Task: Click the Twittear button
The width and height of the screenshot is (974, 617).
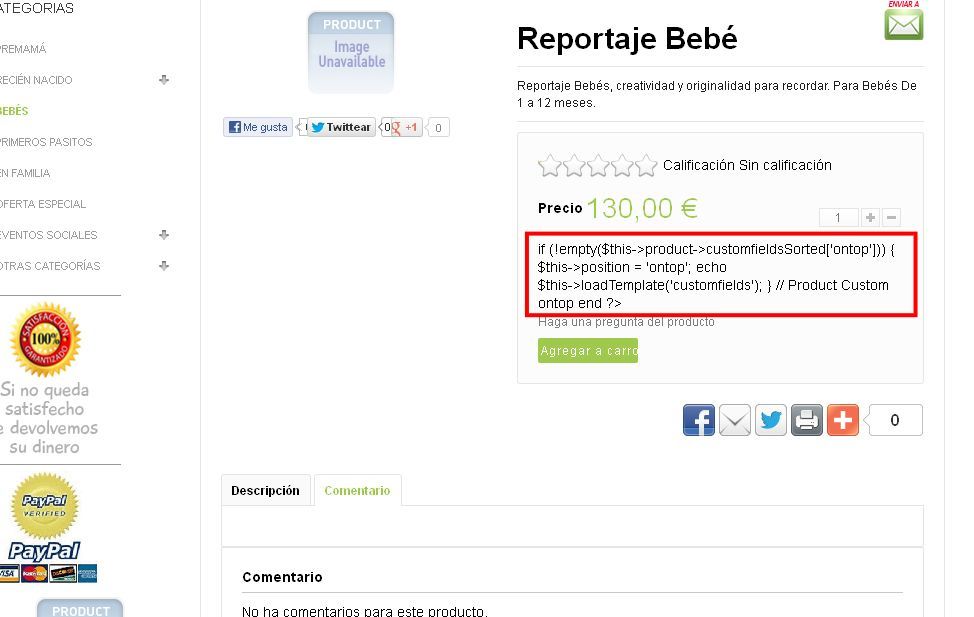Action: (x=341, y=127)
